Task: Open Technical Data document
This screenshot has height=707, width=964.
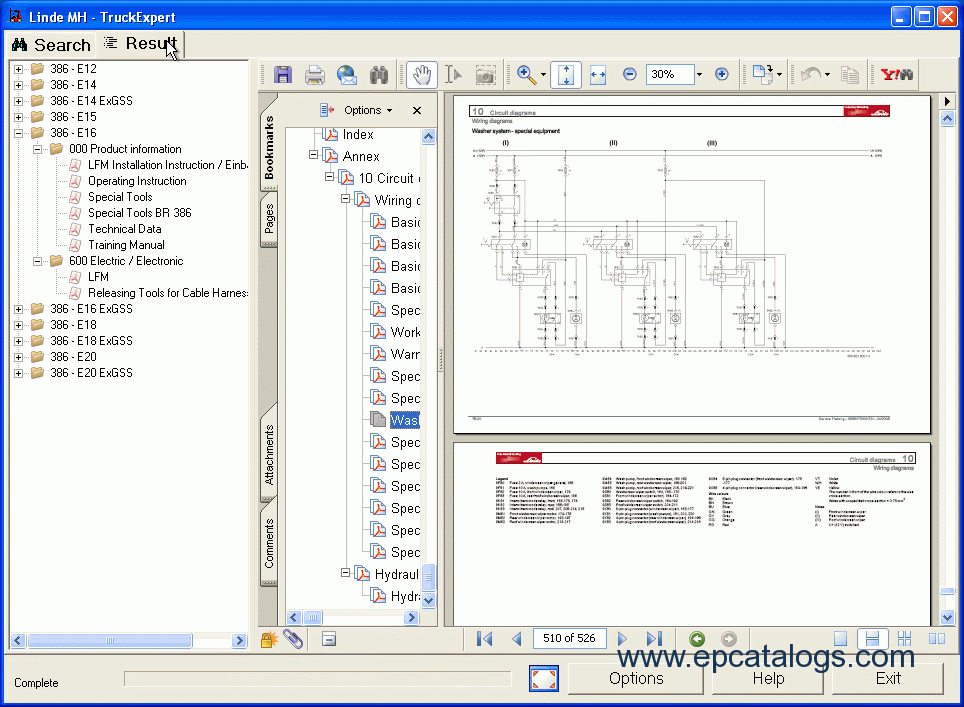Action: tap(125, 229)
